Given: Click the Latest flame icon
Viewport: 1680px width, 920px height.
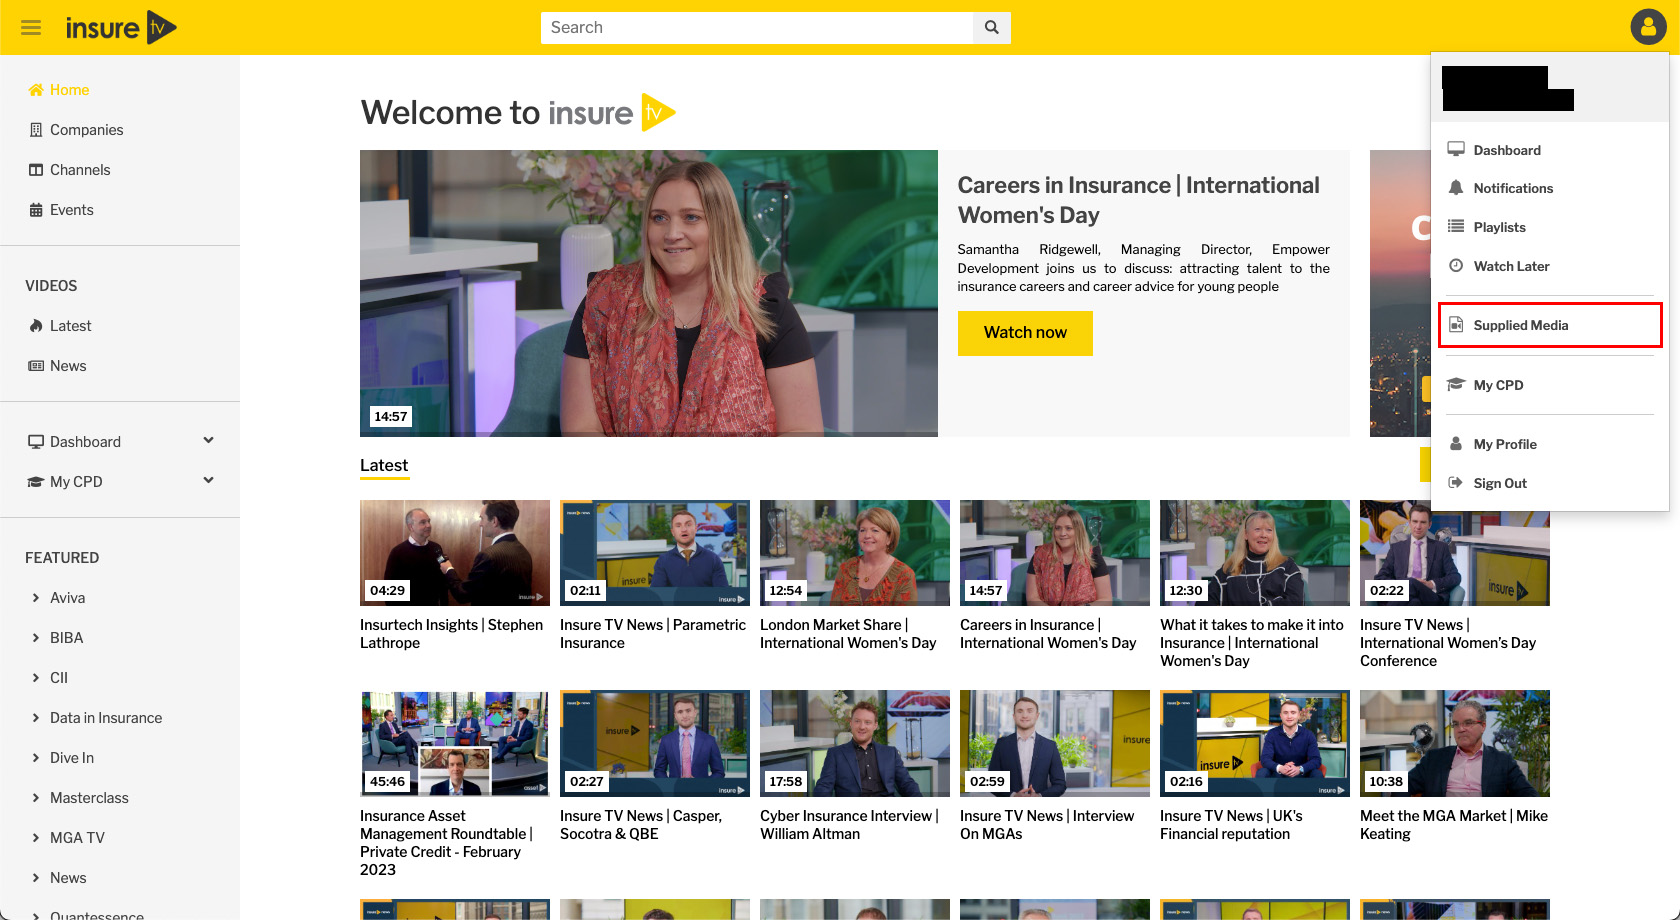Looking at the screenshot, I should point(36,326).
